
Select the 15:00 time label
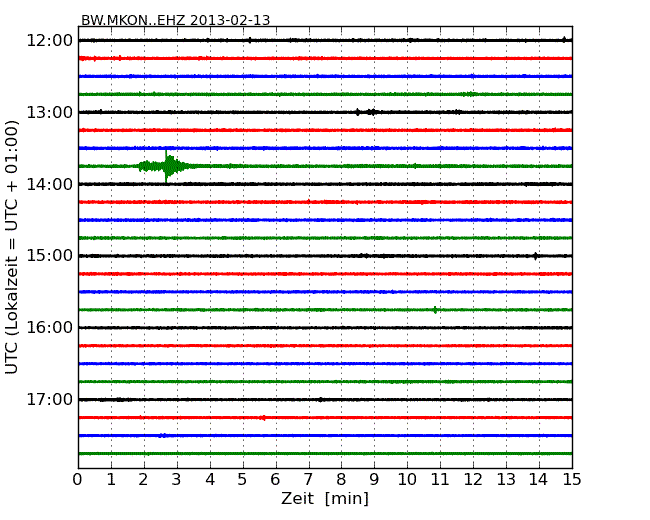pyautogui.click(x=50, y=255)
